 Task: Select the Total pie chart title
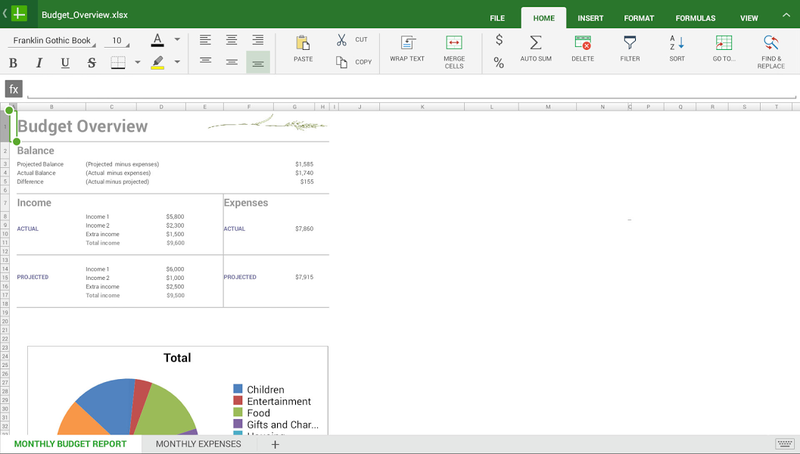pyautogui.click(x=177, y=358)
